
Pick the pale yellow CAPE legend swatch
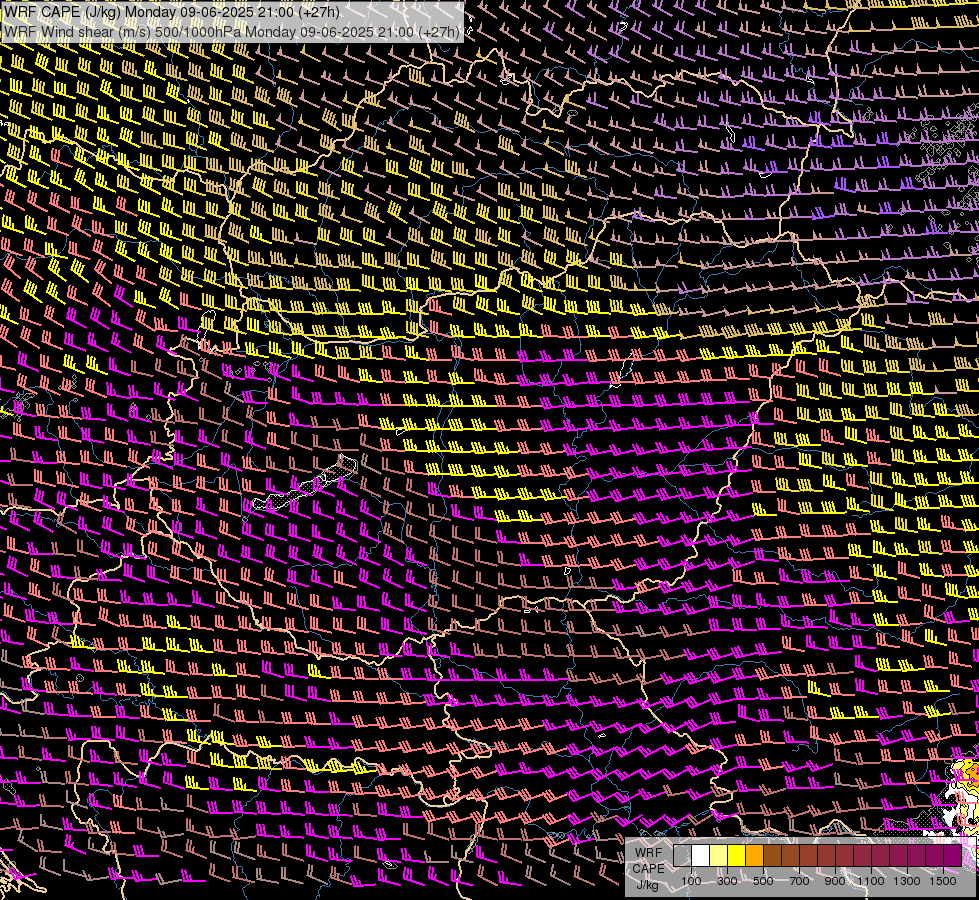tap(719, 855)
